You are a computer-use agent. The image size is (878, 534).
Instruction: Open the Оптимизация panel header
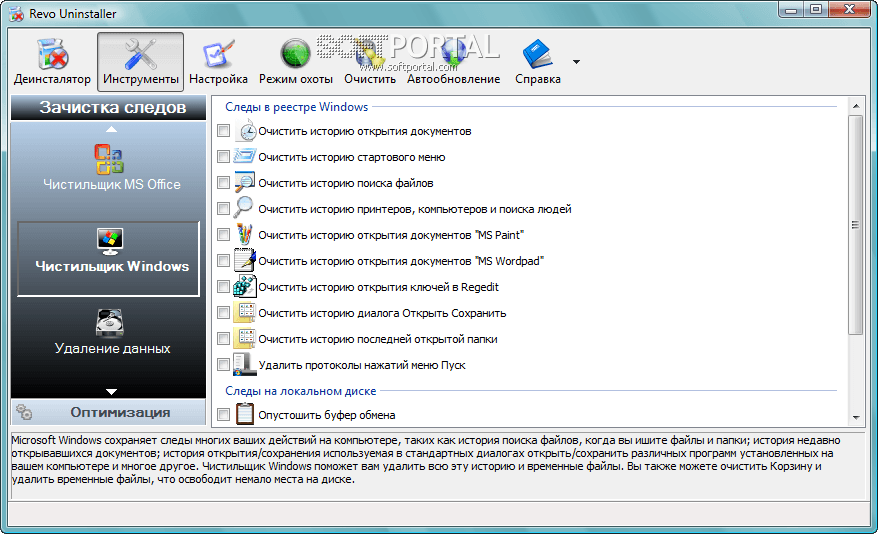109,412
